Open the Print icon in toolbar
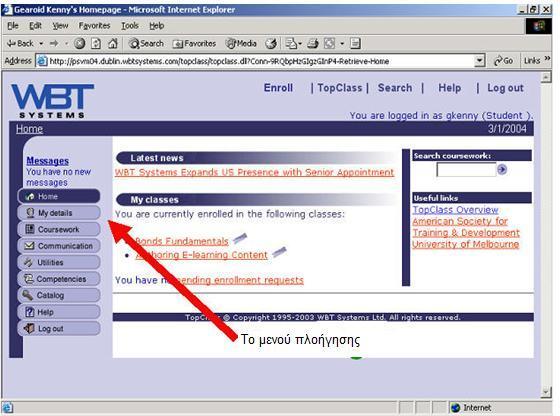This screenshot has height=416, width=560. click(x=312, y=44)
